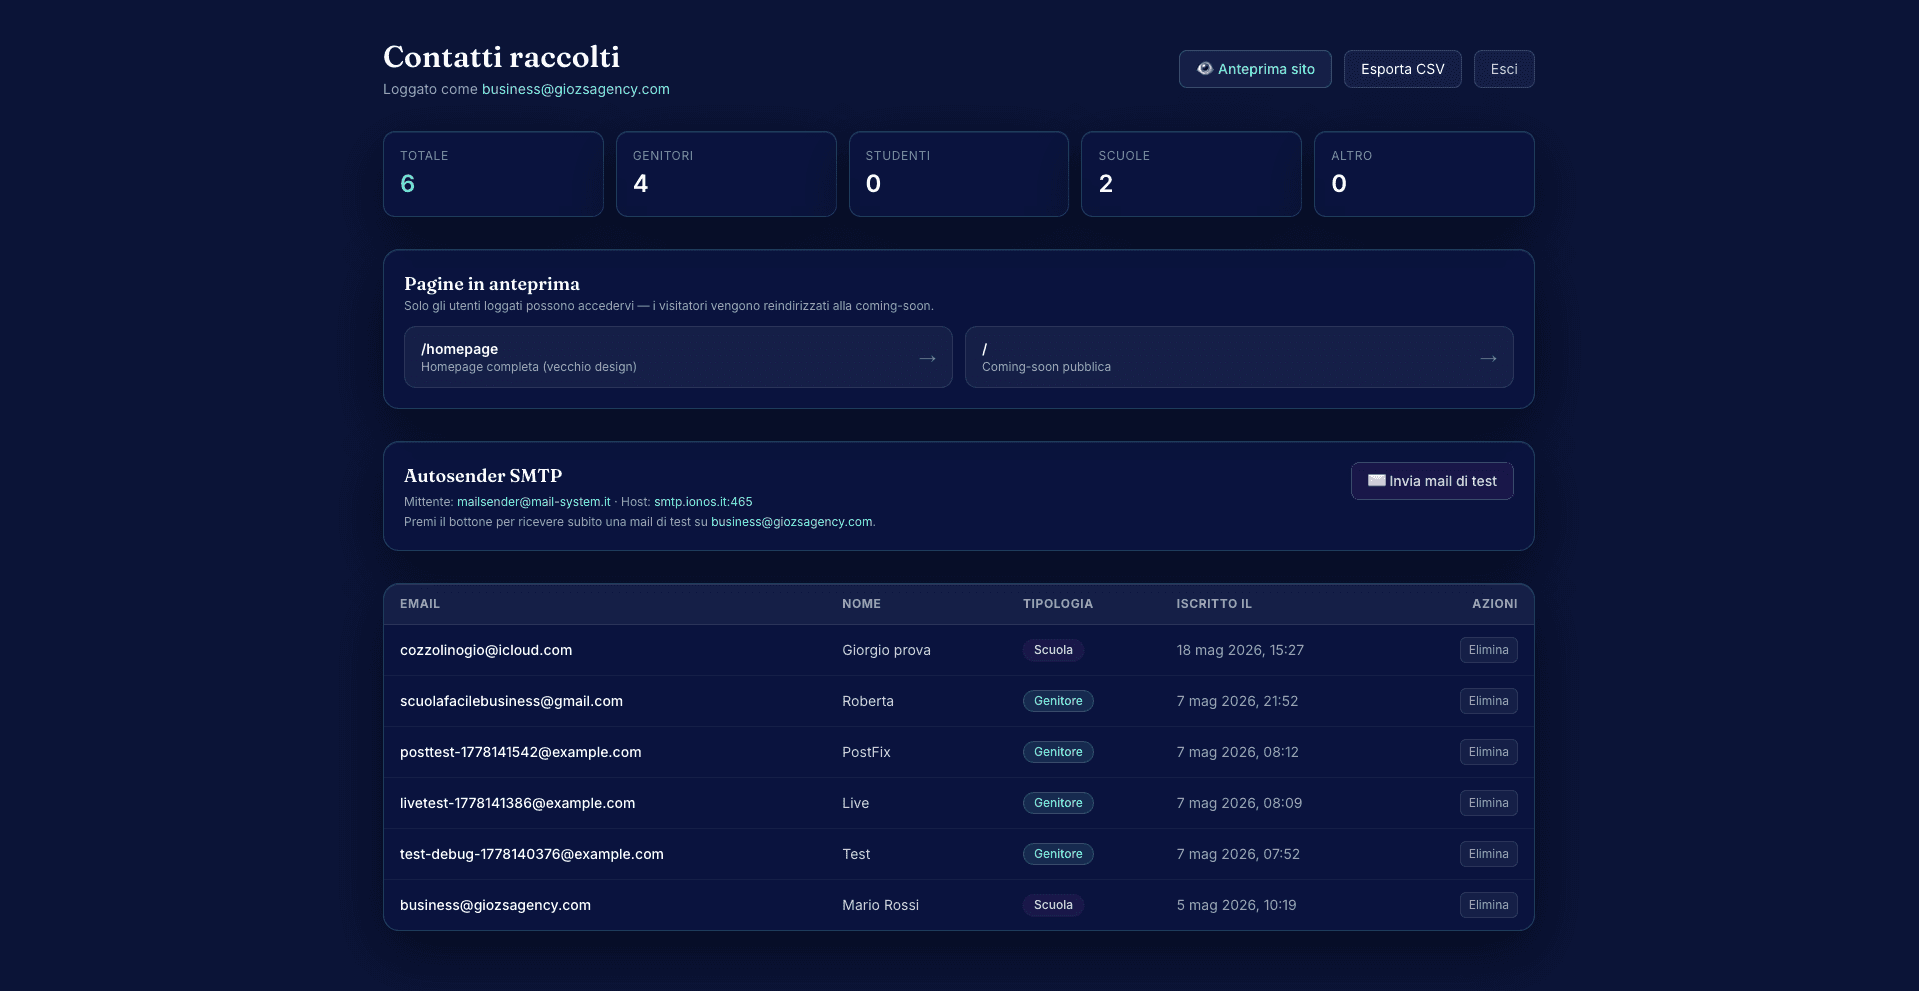Click the Genitore badge in Test row
The width and height of the screenshot is (1919, 991).
[1058, 854]
